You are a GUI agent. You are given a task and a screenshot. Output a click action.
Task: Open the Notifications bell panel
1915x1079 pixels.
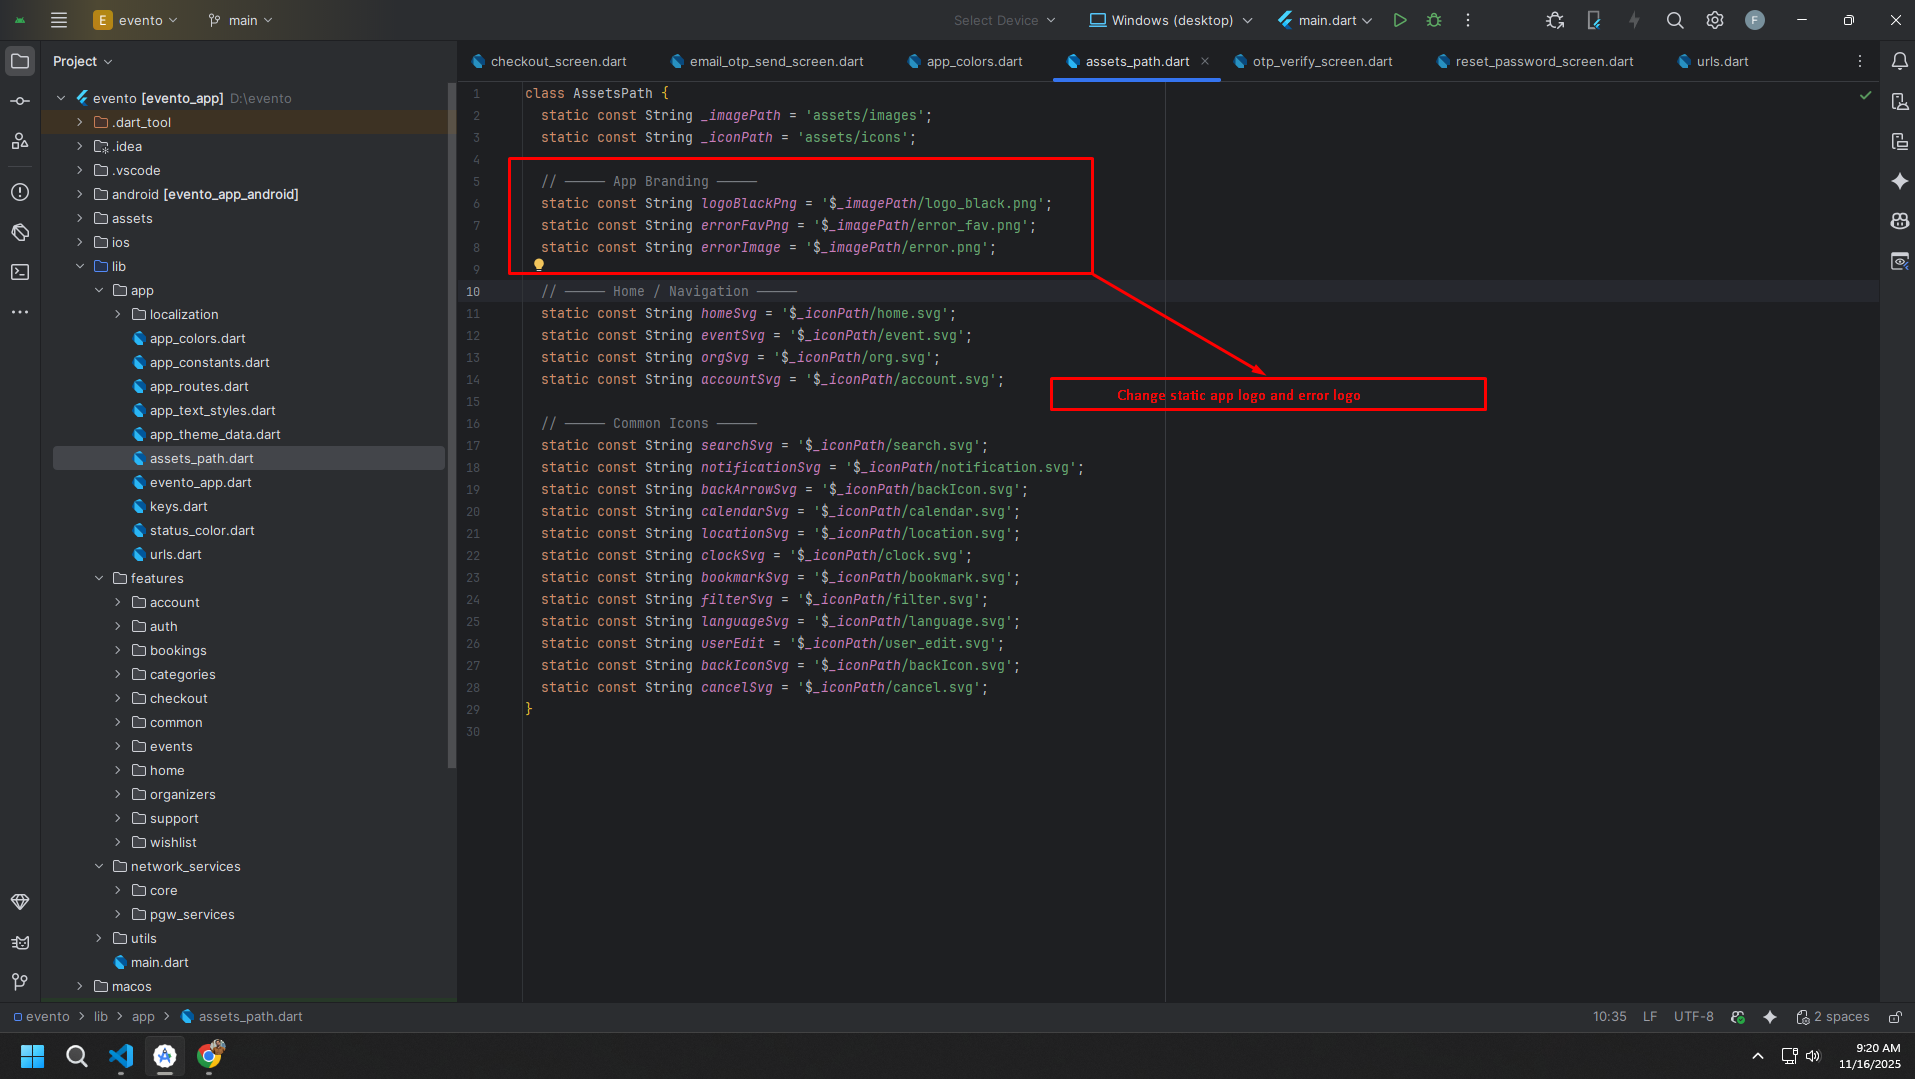[1899, 61]
